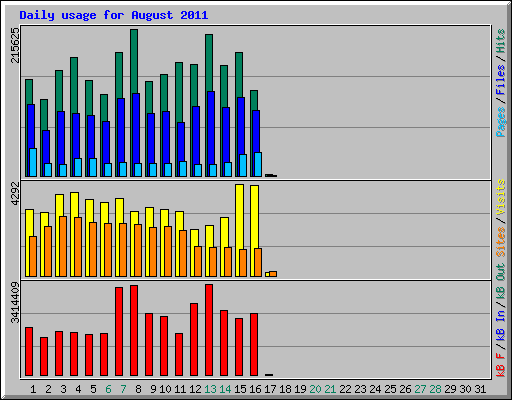This screenshot has height=400, width=512.
Task: Click day label 18 on the x-axis
Action: pos(285,389)
